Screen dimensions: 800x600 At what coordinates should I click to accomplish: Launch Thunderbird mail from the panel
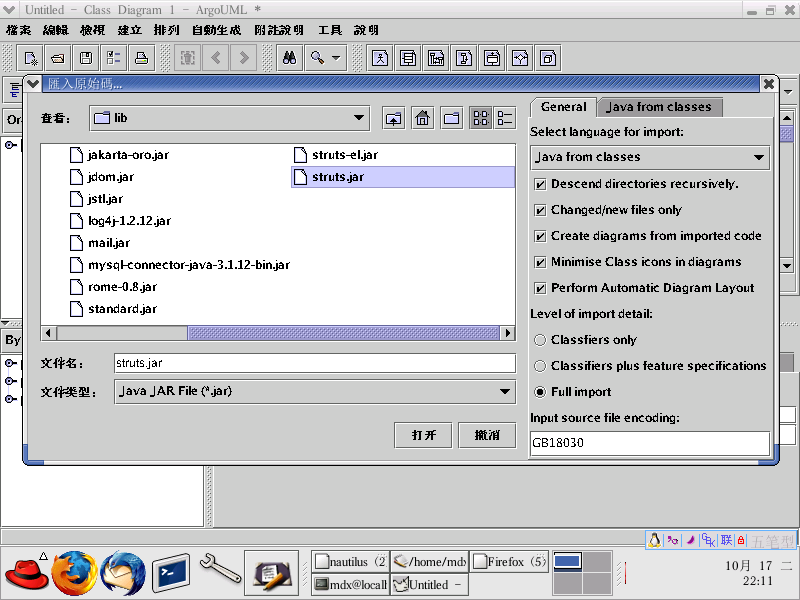(123, 573)
